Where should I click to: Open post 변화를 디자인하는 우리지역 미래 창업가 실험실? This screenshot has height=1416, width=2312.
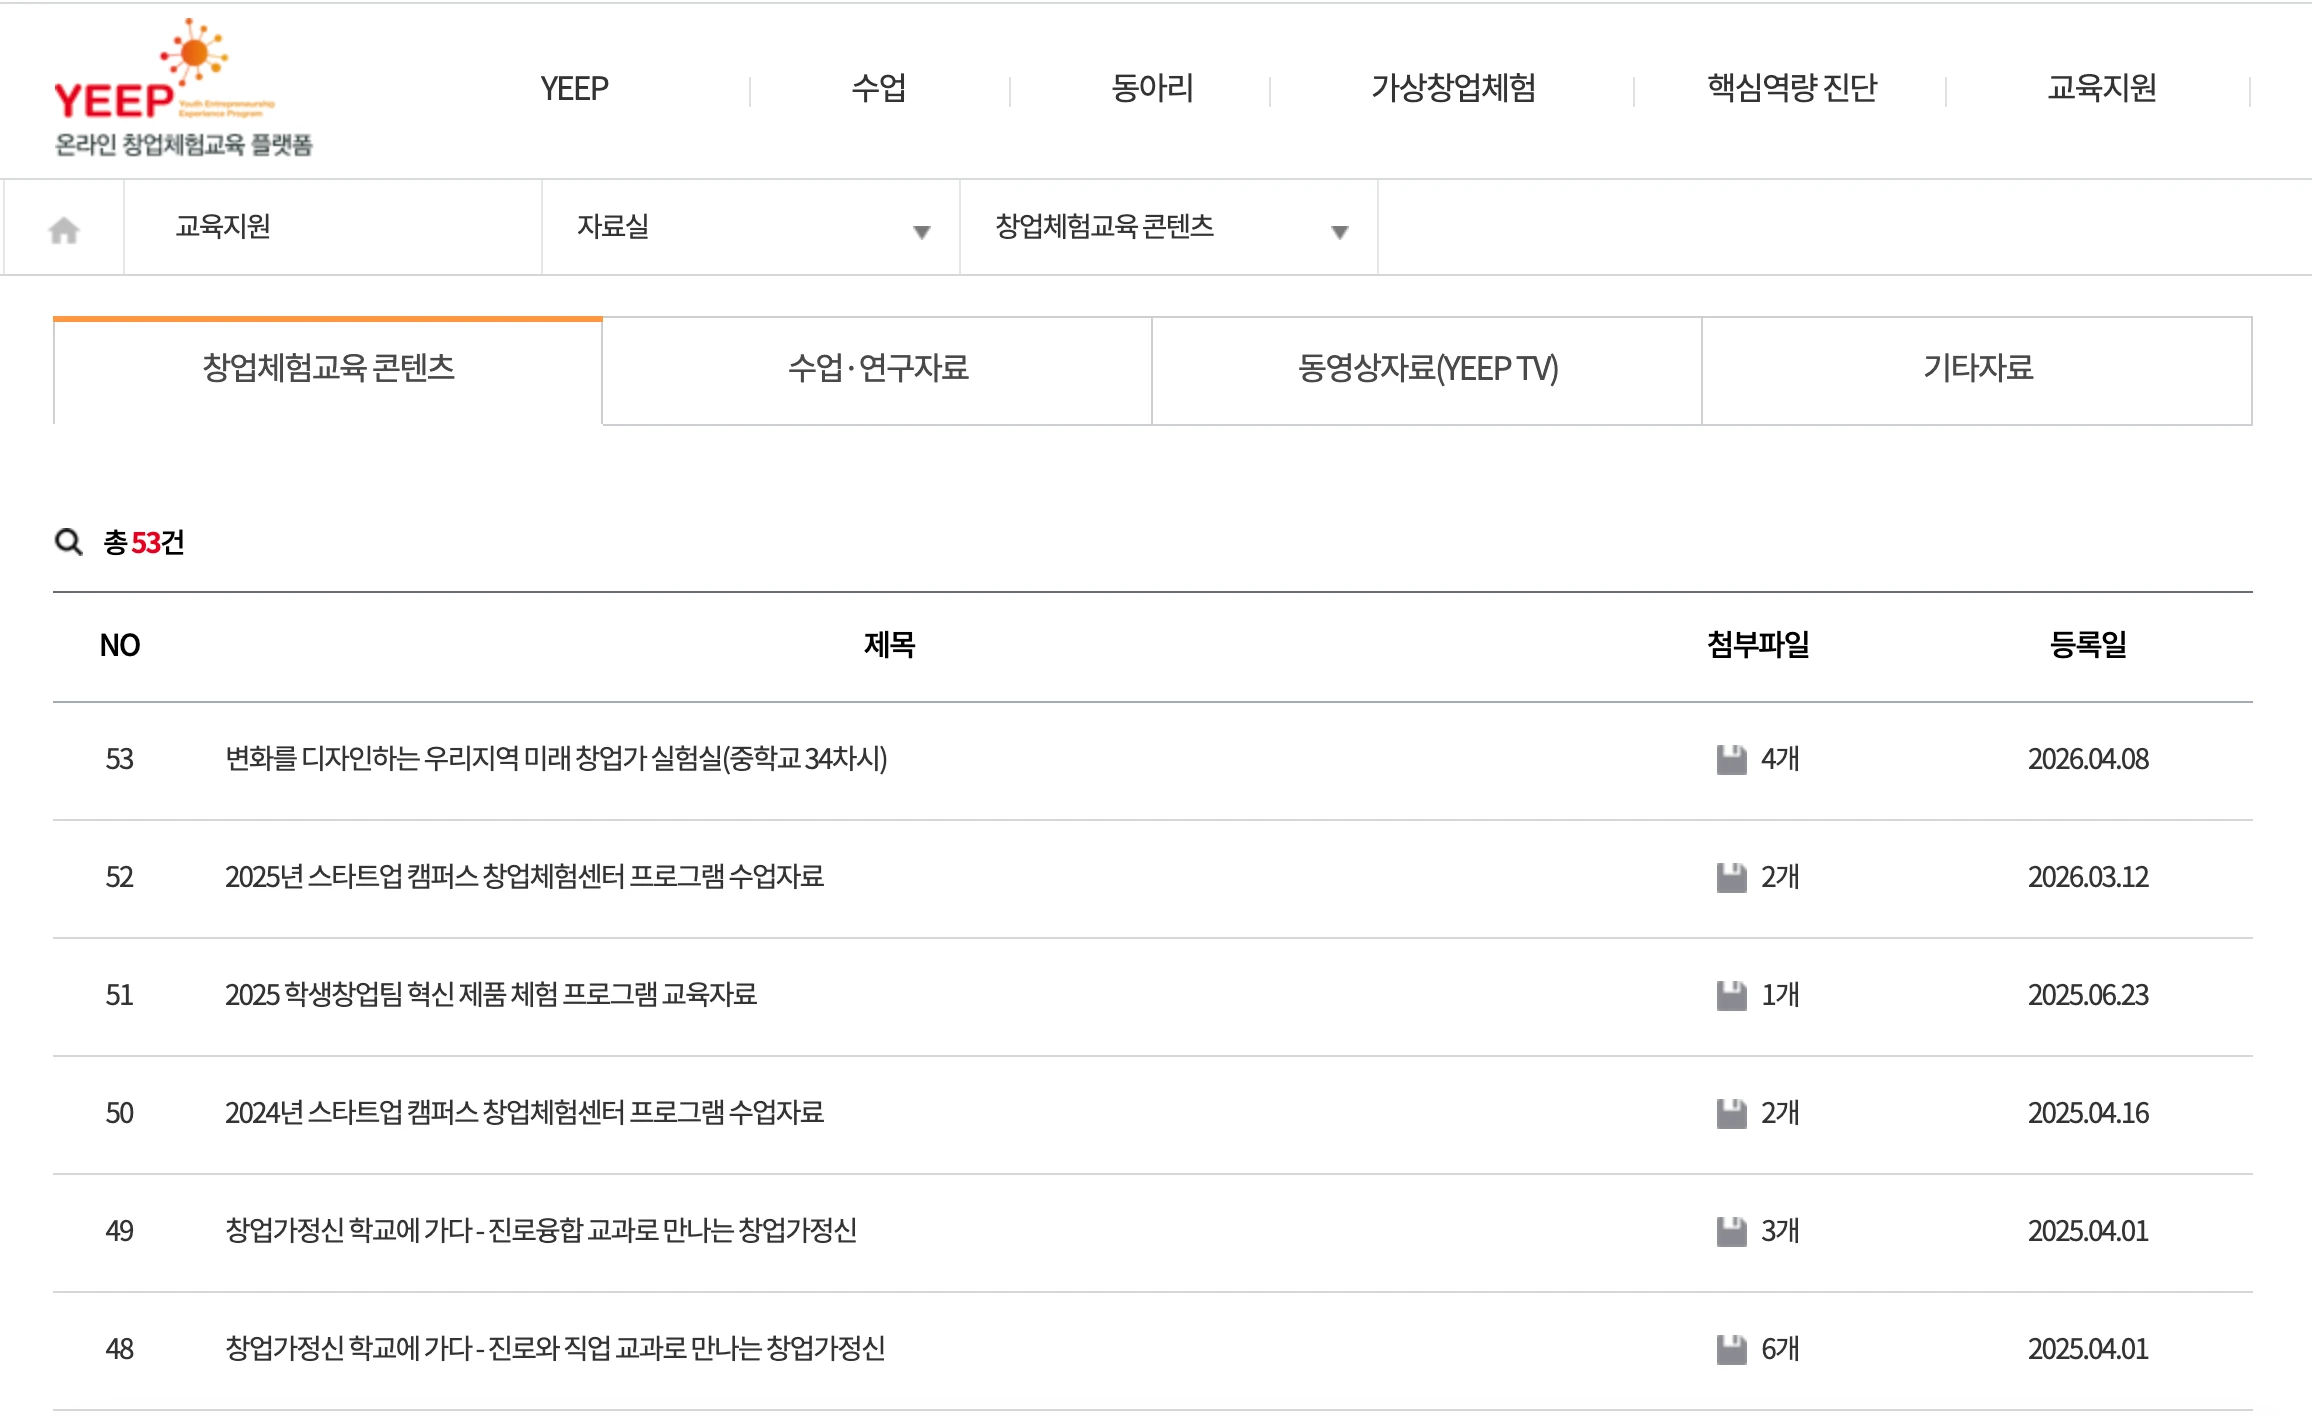coord(556,759)
